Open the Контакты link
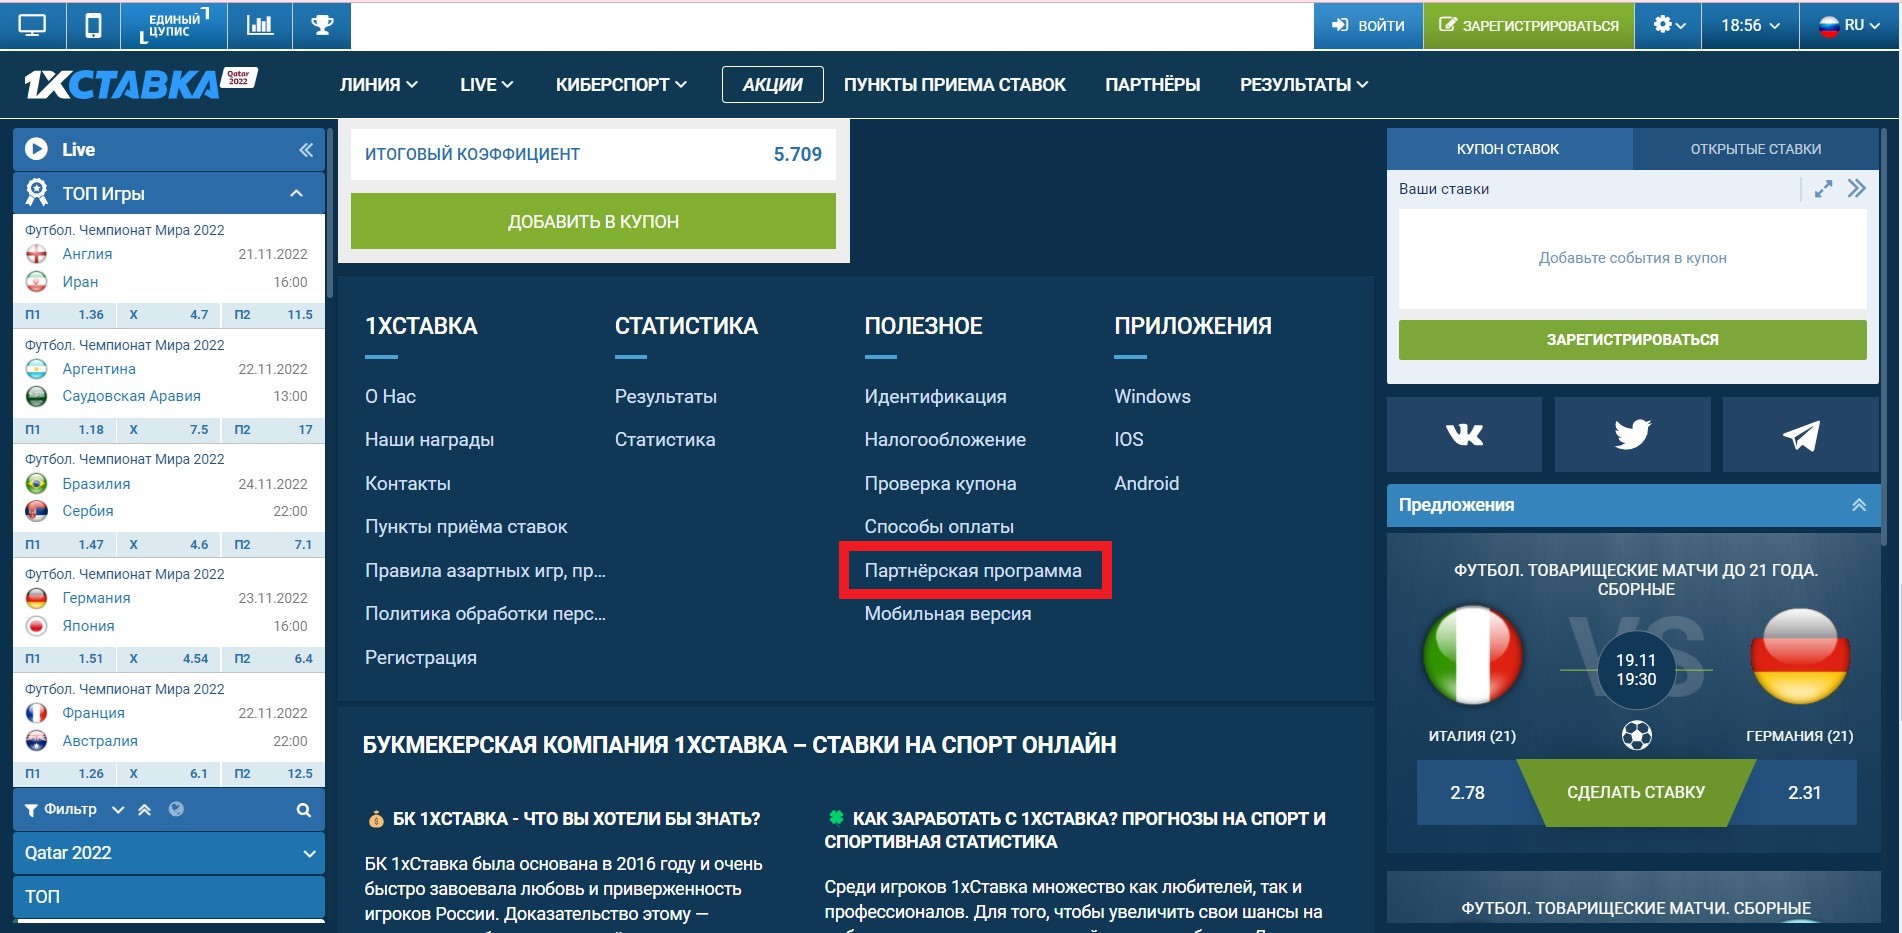Image resolution: width=1902 pixels, height=933 pixels. click(x=408, y=484)
